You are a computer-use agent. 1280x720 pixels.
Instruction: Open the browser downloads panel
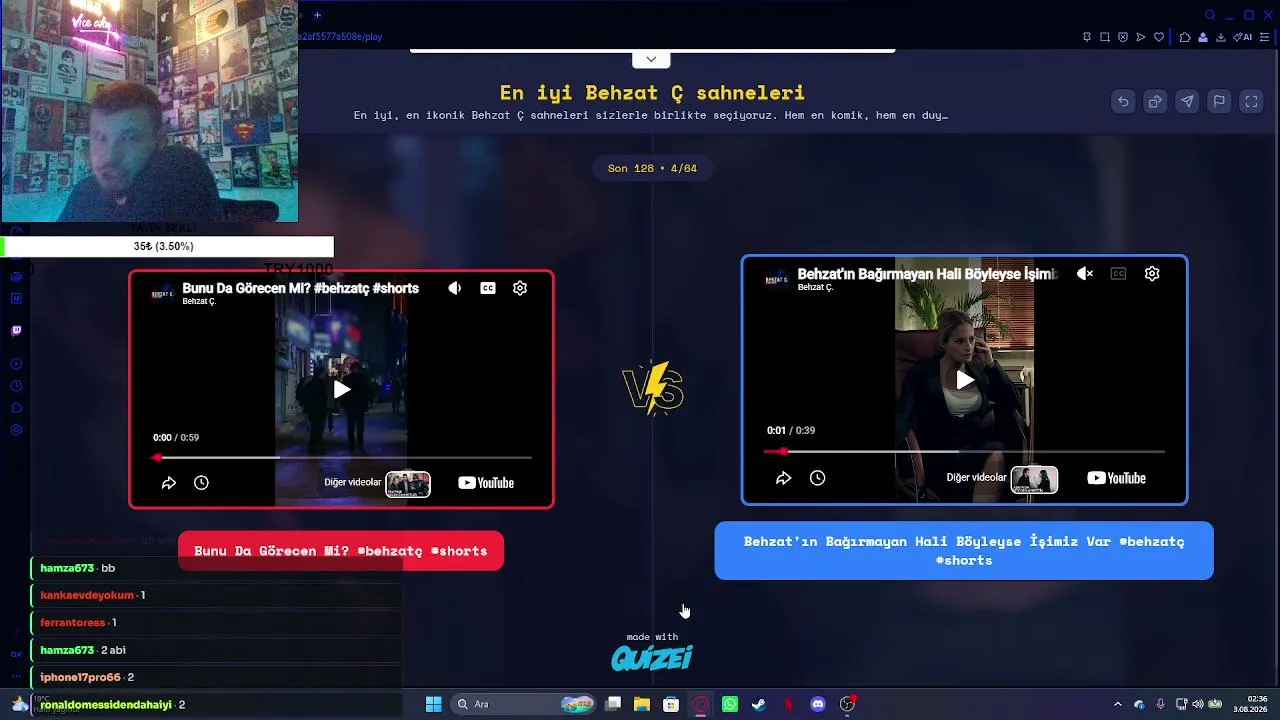pos(1221,37)
